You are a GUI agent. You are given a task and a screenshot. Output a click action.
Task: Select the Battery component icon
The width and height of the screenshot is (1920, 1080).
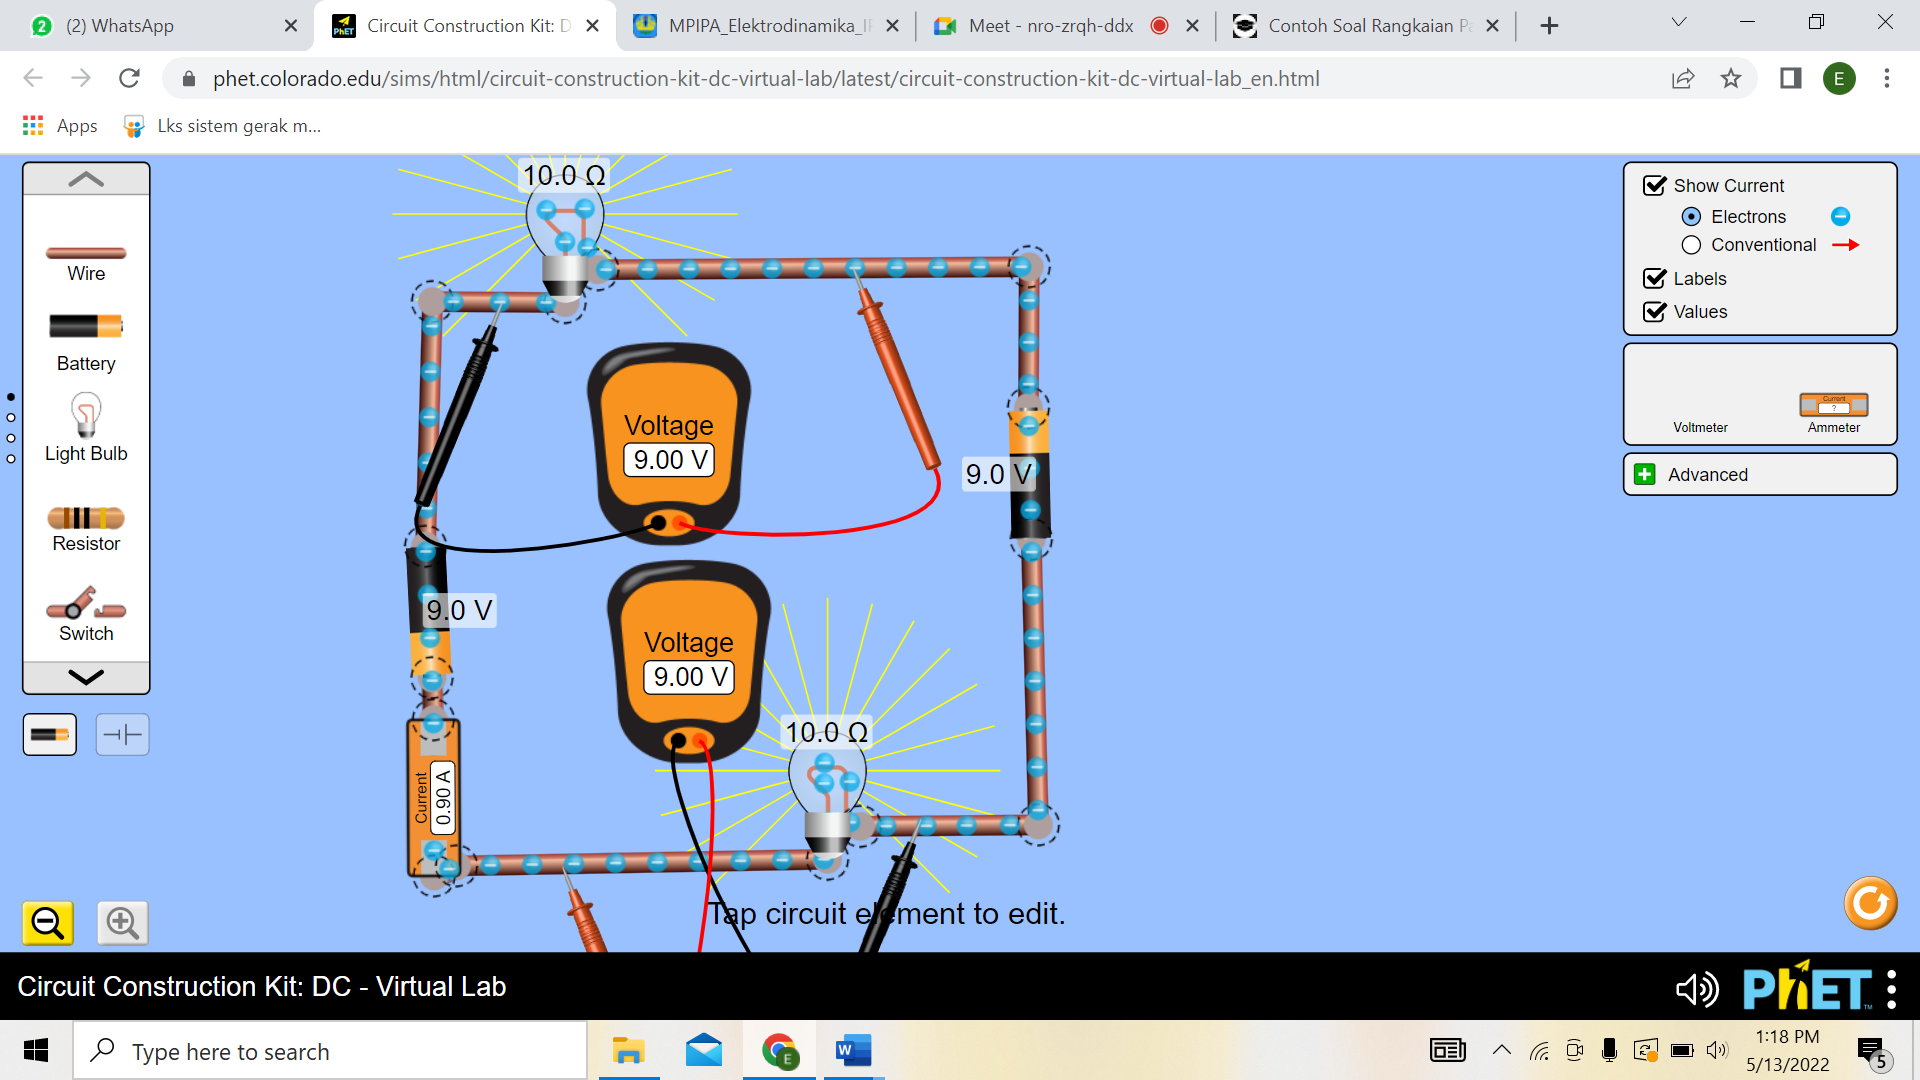85,327
